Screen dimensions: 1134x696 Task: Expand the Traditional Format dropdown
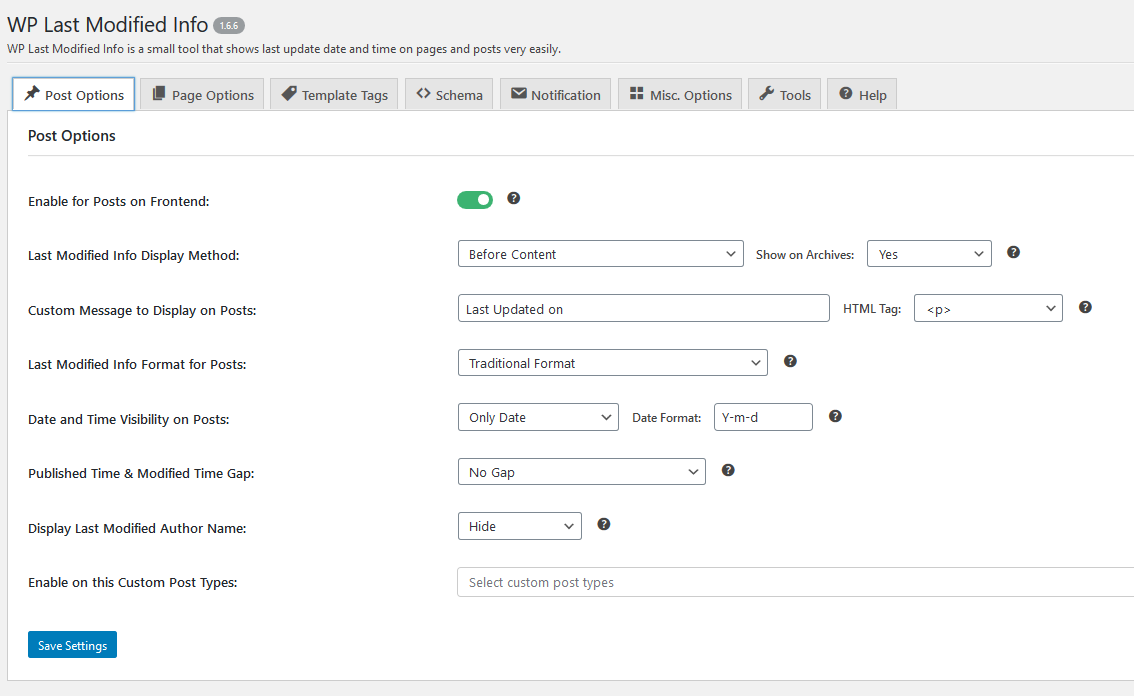[x=613, y=362]
